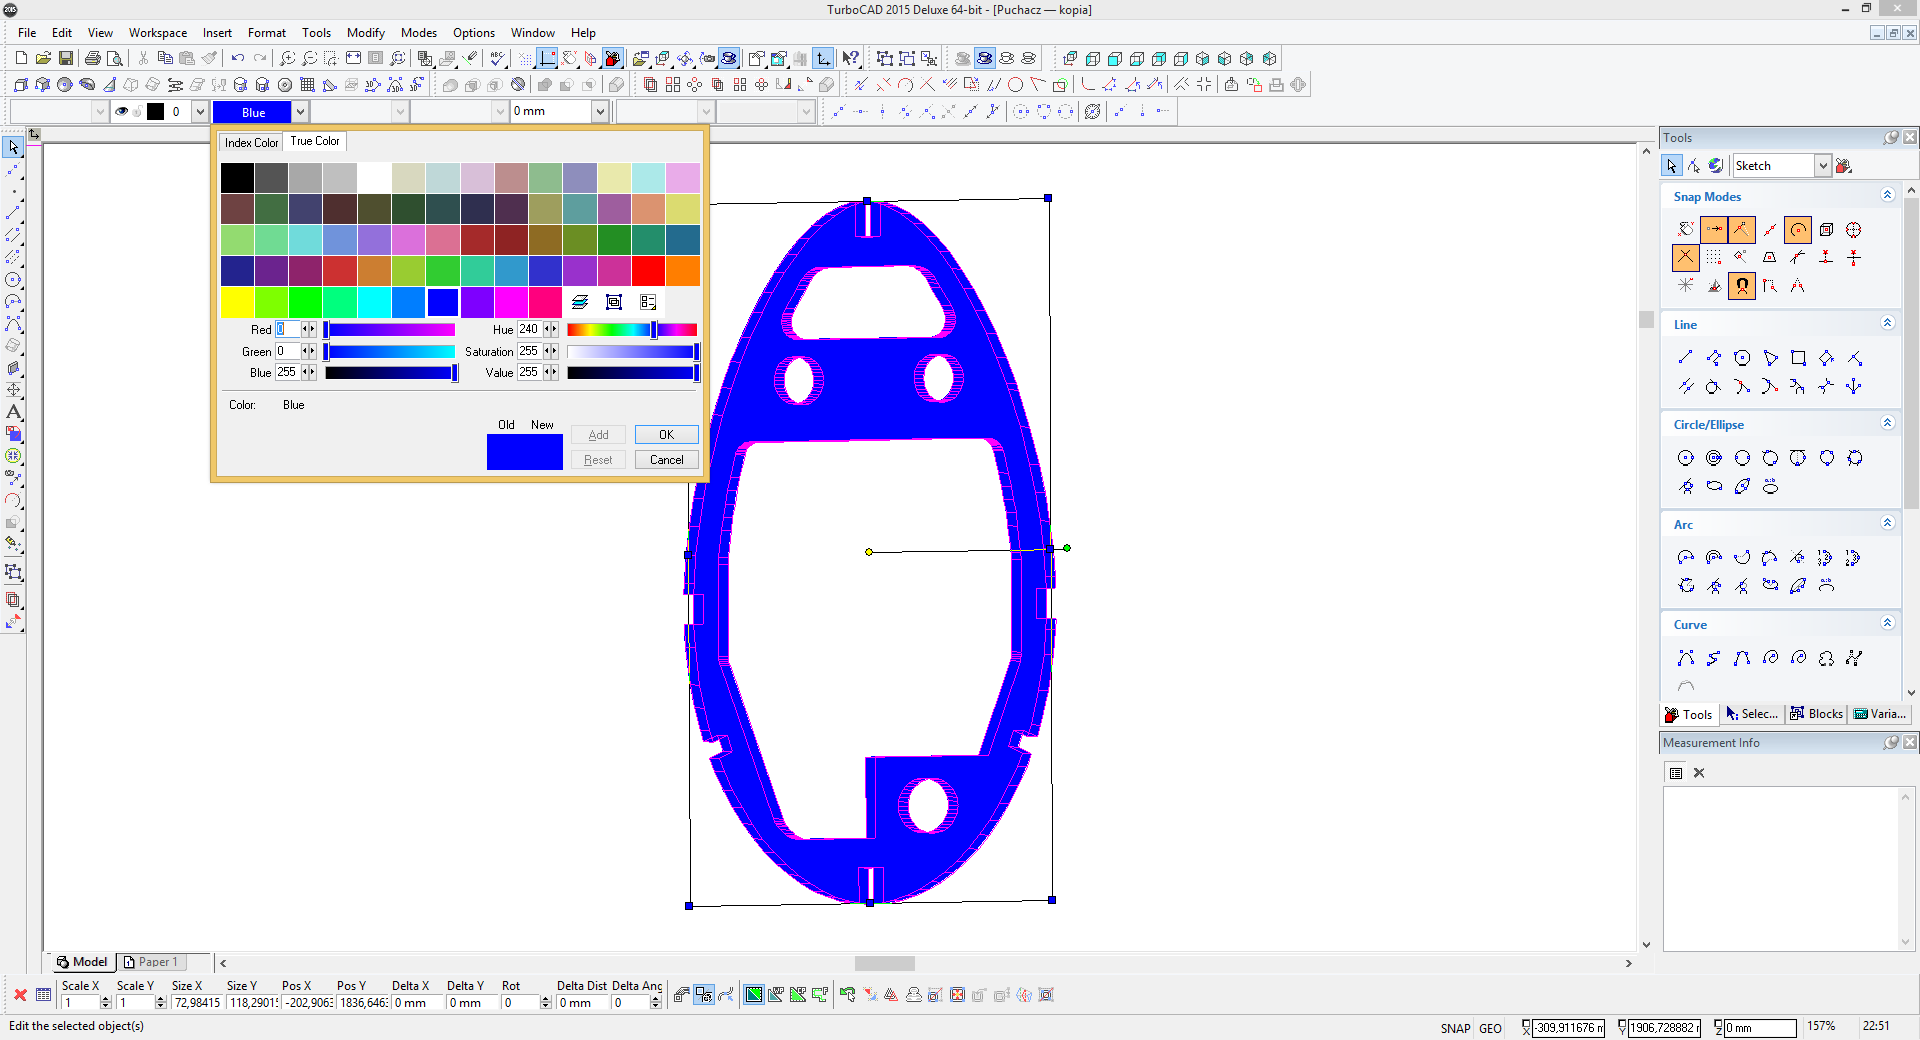Click the Save icon in the toolbar

click(66, 59)
